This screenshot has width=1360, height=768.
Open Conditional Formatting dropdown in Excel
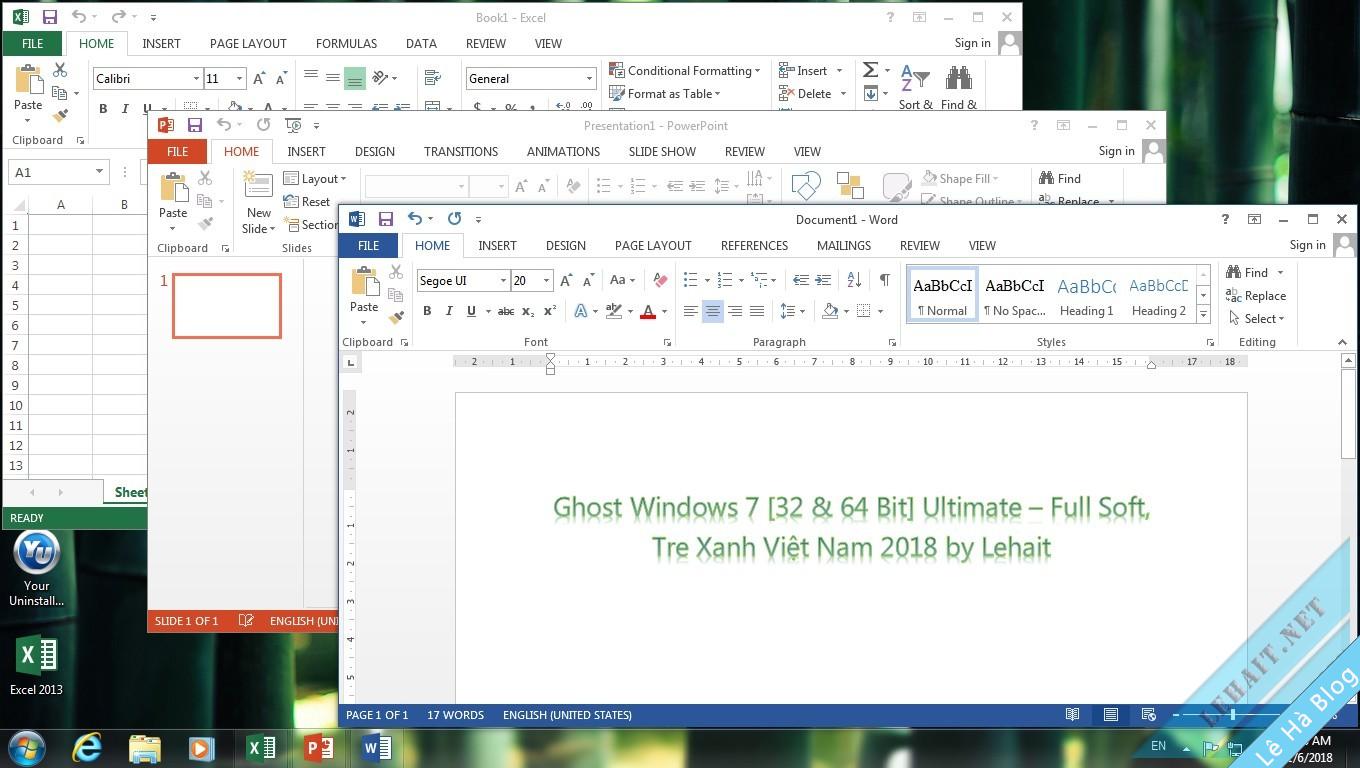(685, 70)
